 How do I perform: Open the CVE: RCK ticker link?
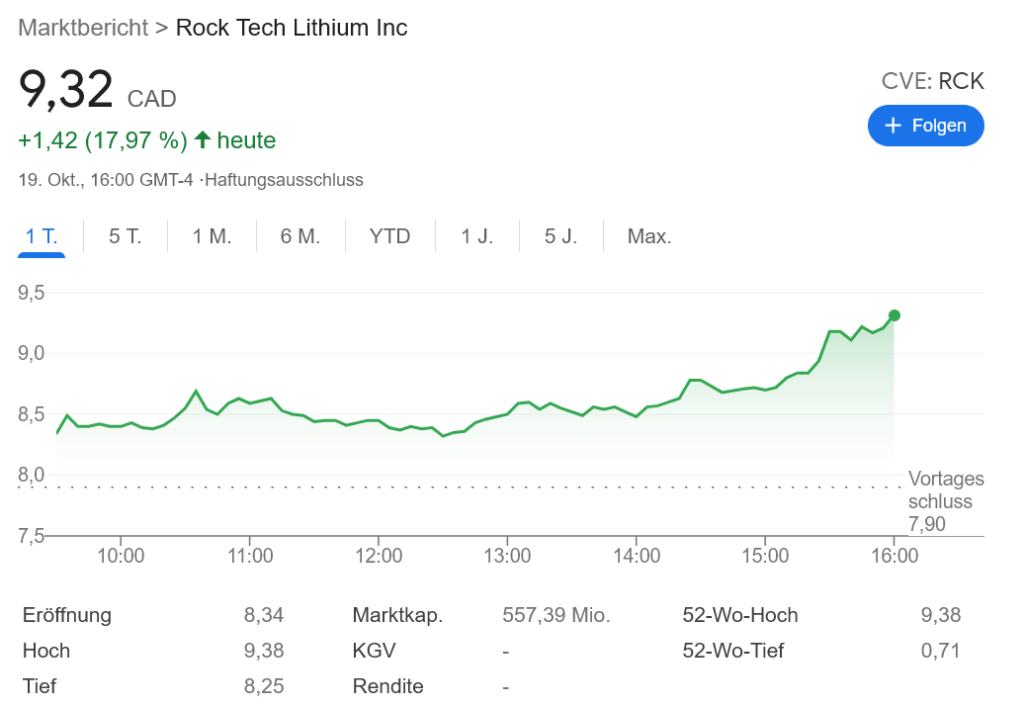pyautogui.click(x=932, y=81)
